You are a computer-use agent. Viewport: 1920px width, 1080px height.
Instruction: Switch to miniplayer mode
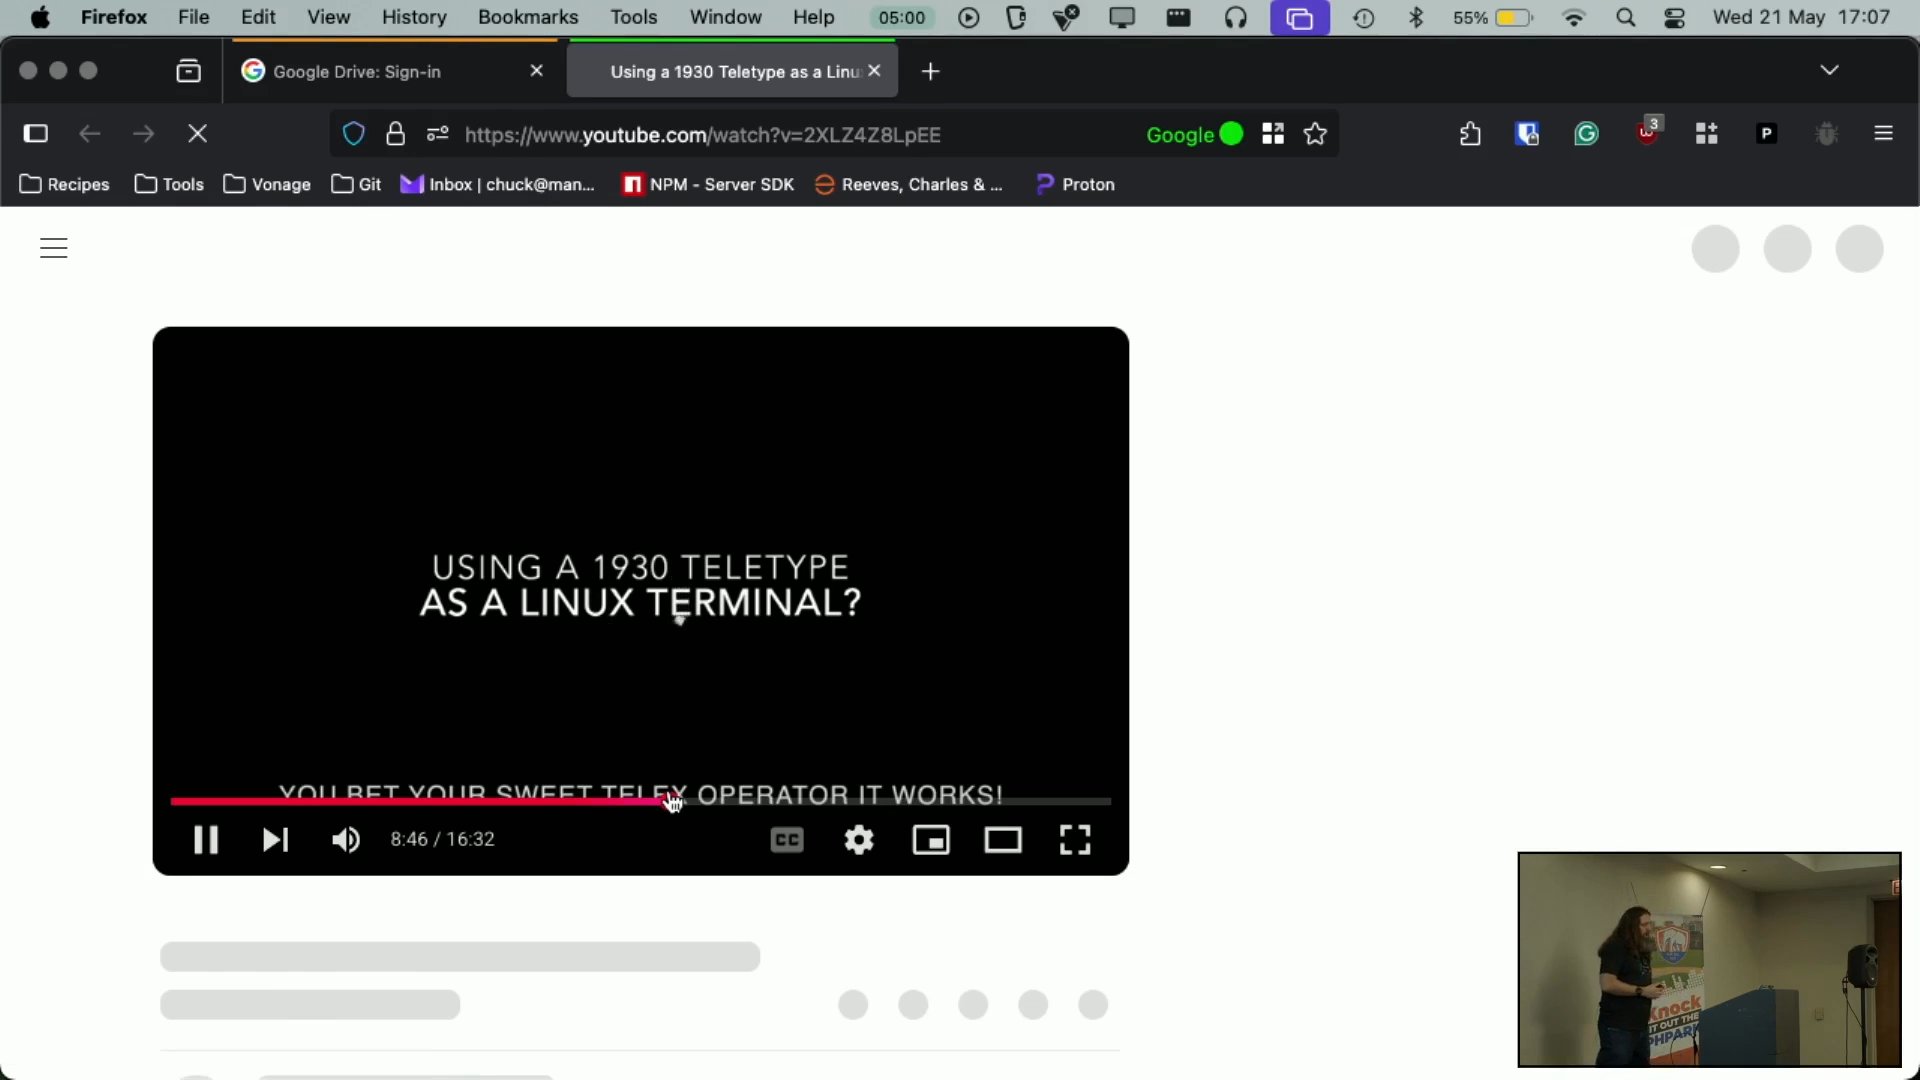(931, 840)
